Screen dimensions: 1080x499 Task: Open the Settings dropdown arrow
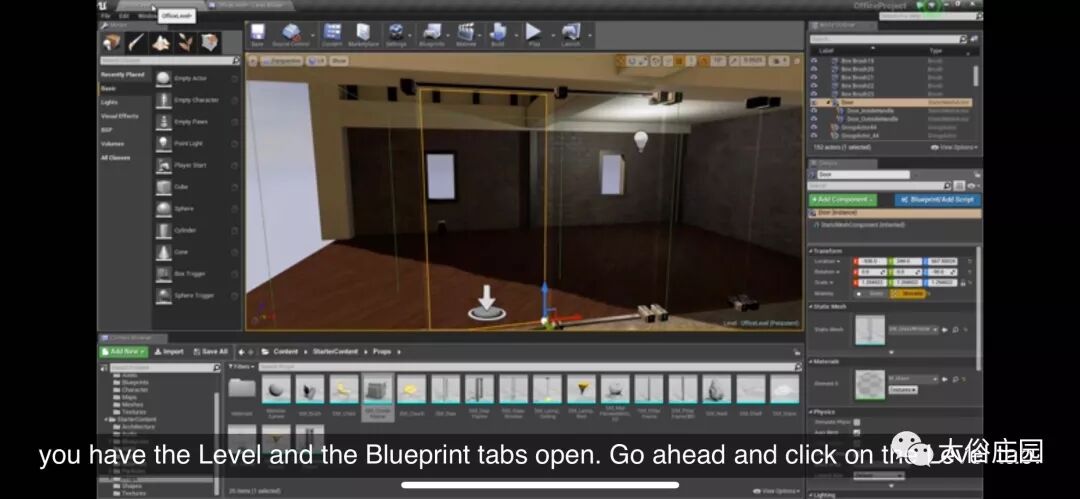click(x=411, y=36)
